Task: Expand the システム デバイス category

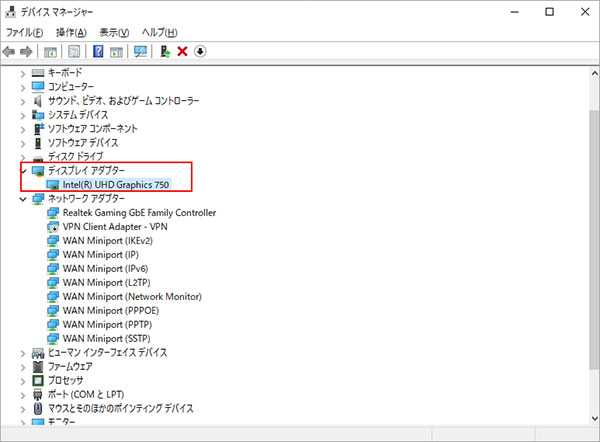Action: (x=24, y=115)
